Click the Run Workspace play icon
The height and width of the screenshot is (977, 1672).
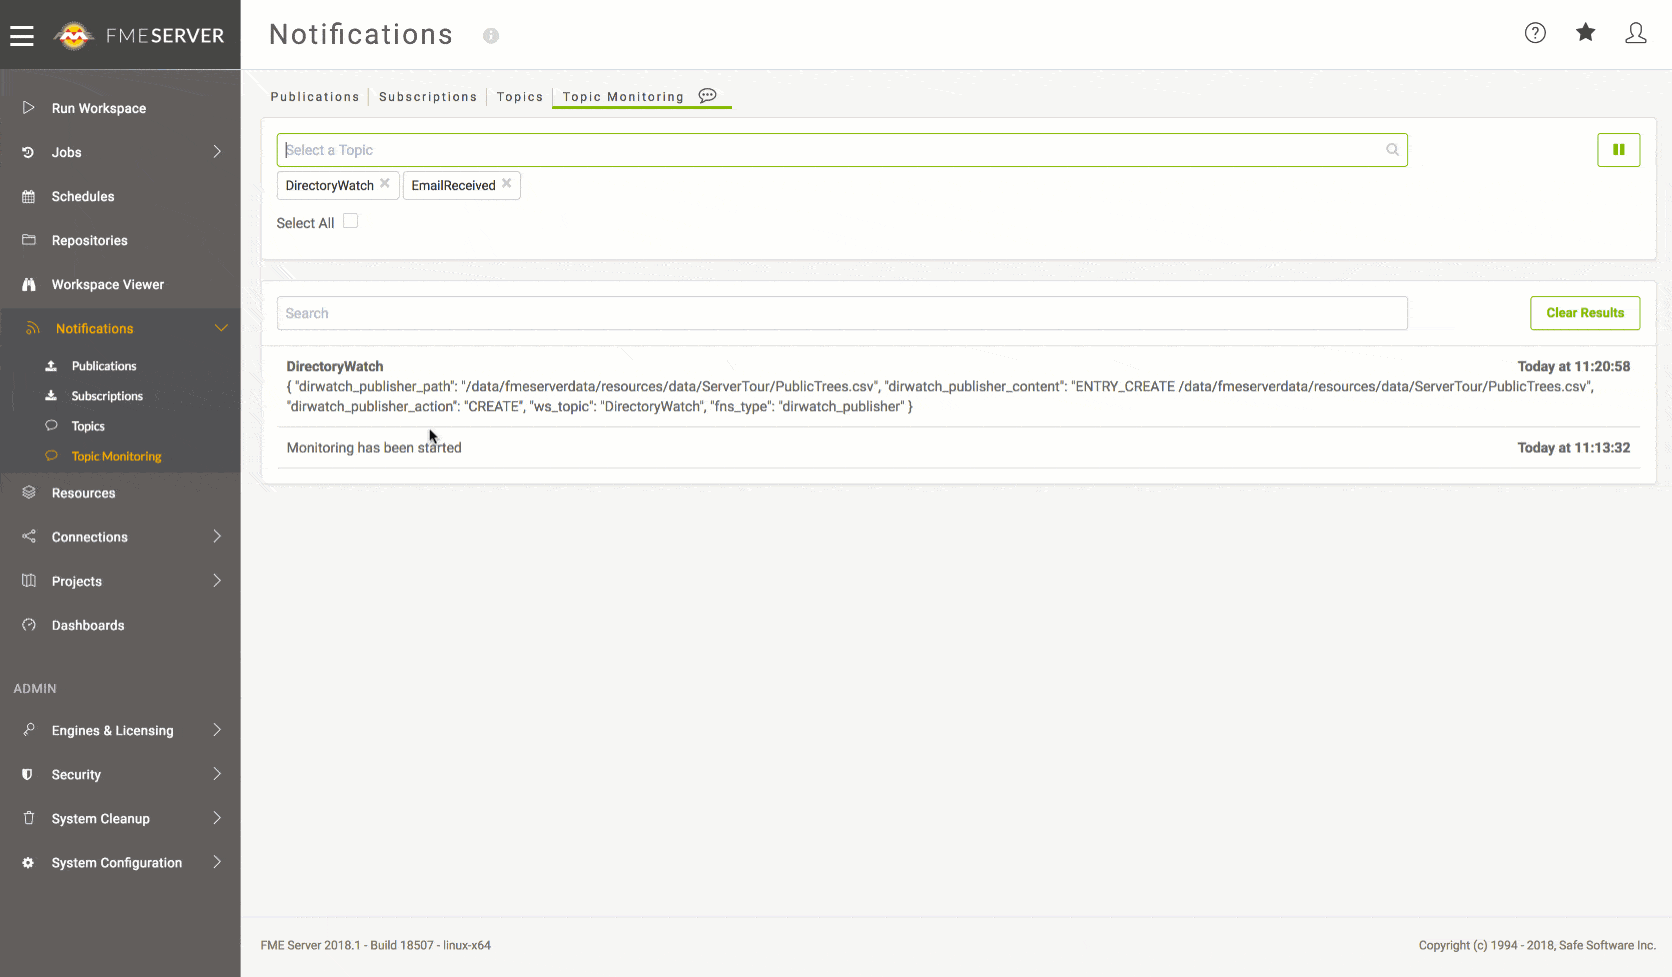coord(29,108)
